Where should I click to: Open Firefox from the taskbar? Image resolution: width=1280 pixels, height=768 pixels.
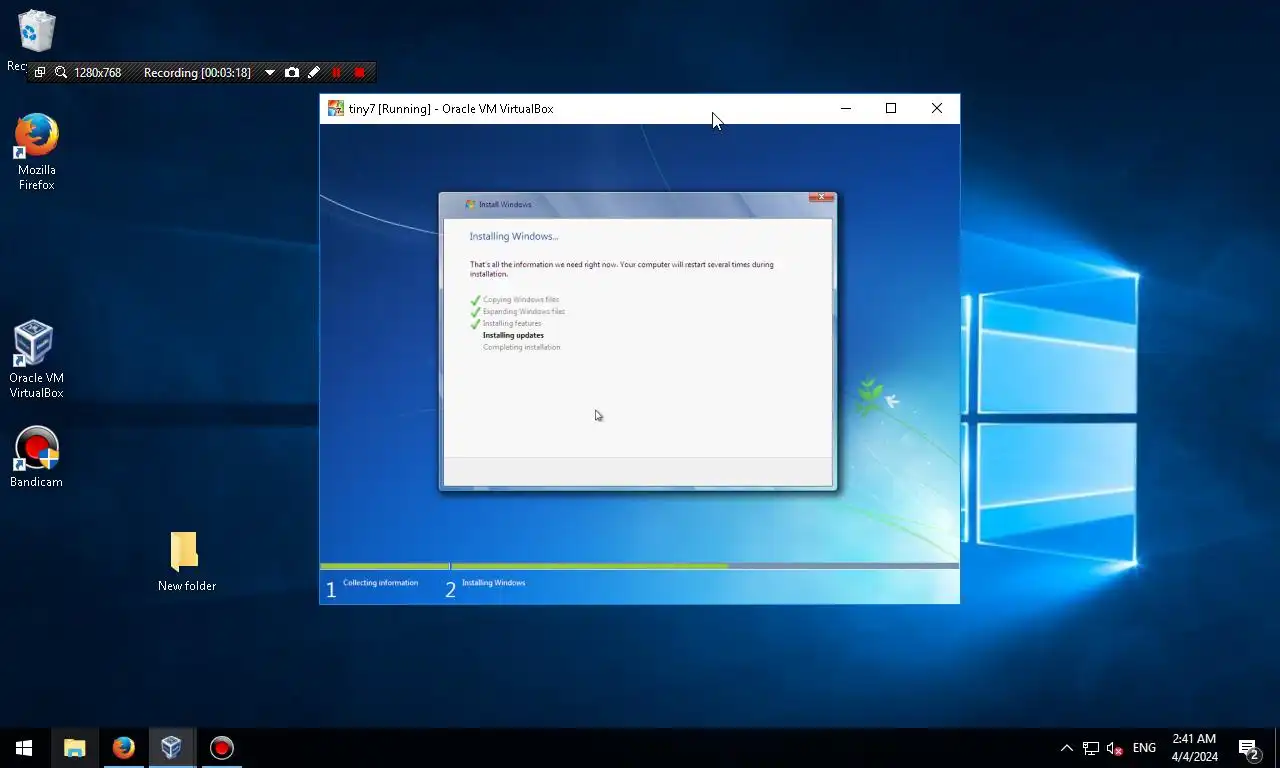coord(123,748)
